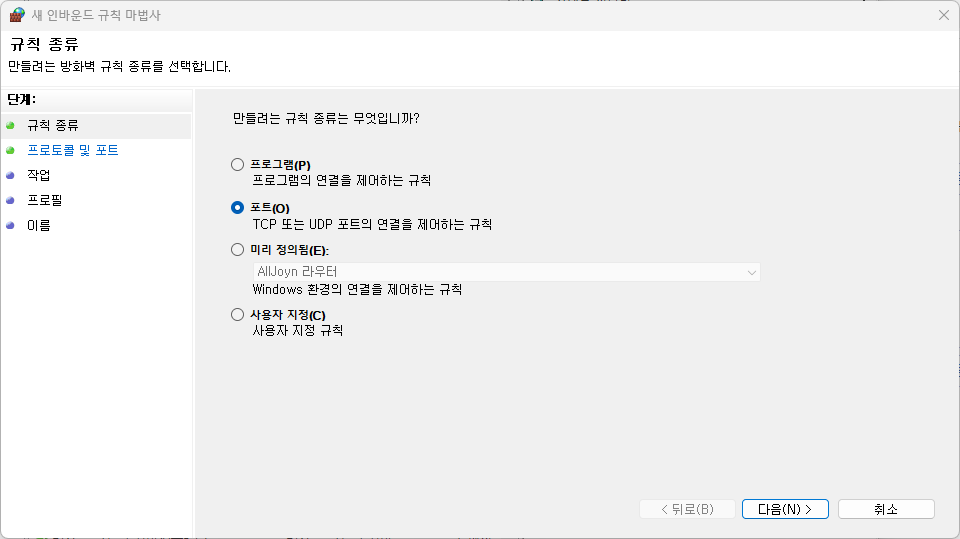Screen dimensions: 960x539
Task: Select the 프로필 step in sidebar
Action: pyautogui.click(x=45, y=200)
